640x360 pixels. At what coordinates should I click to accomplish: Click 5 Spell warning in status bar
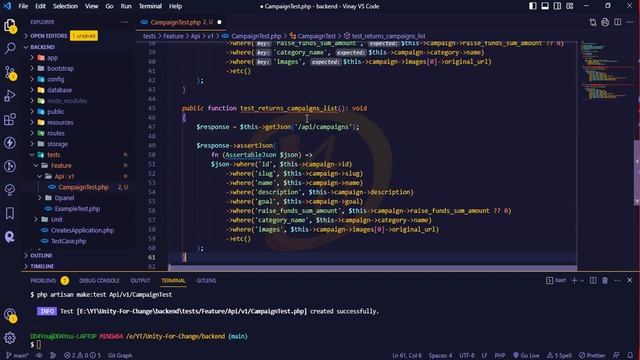pyautogui.click(x=559, y=356)
